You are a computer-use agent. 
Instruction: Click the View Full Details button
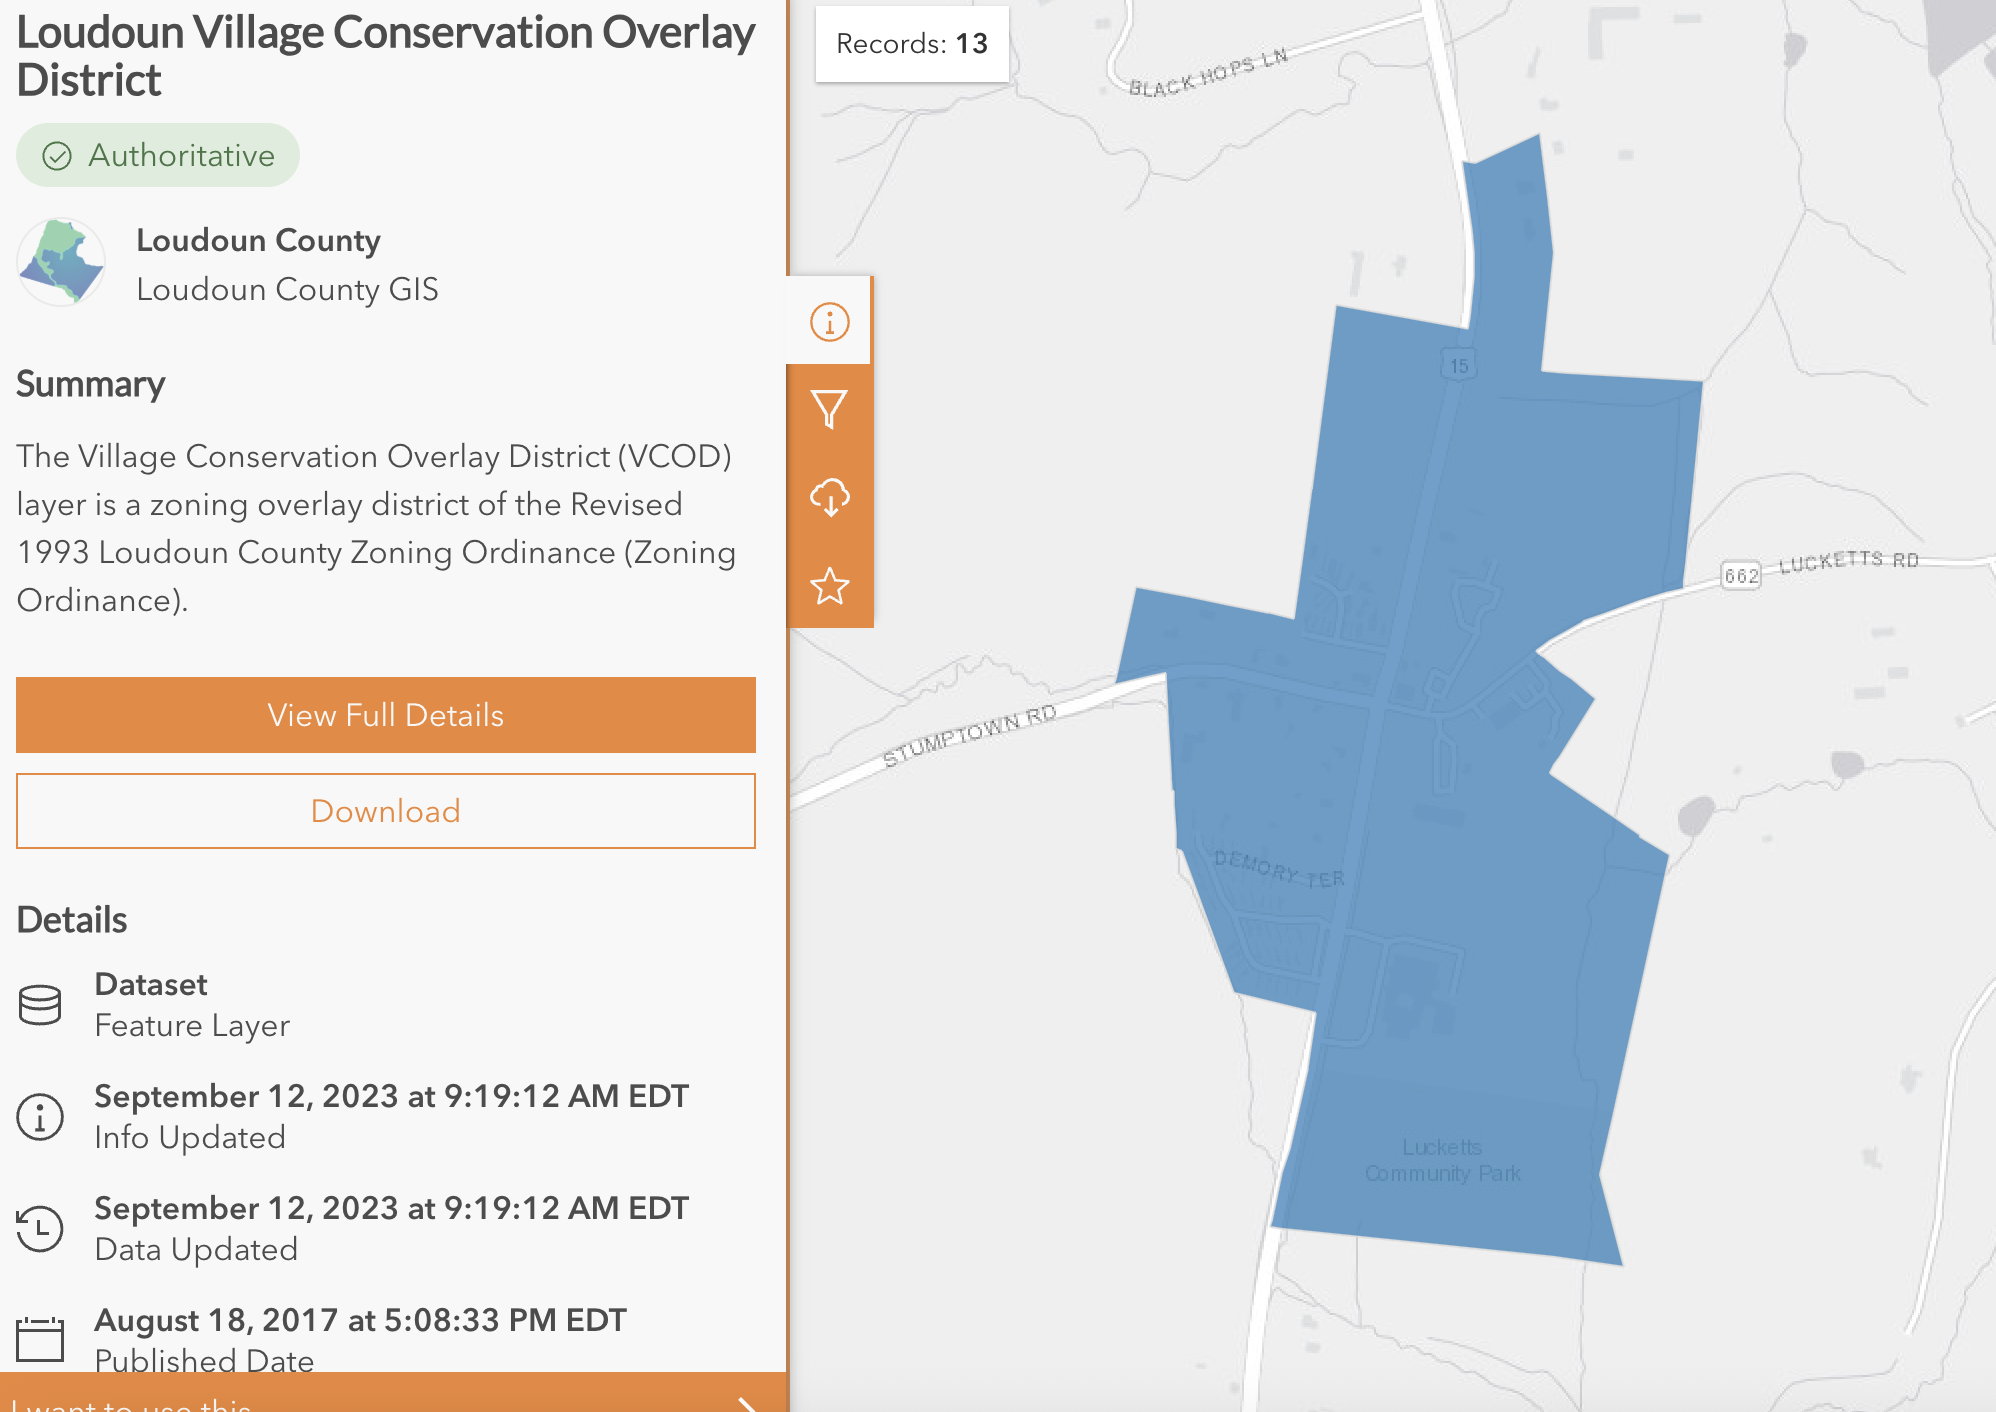(385, 714)
